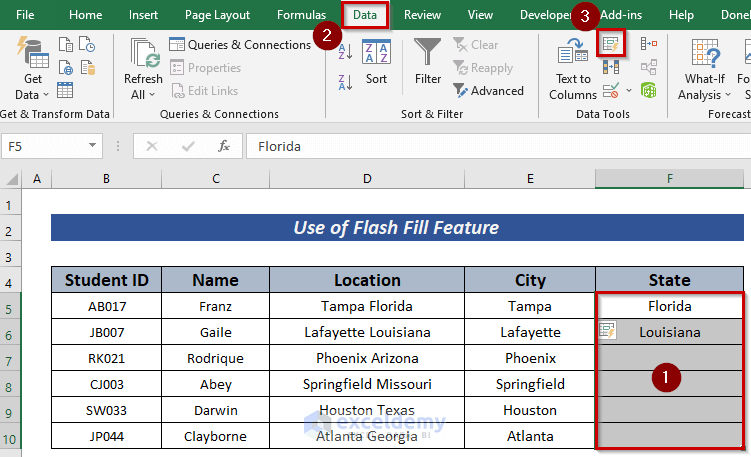Toggle the Filter funnel button
The image size is (751, 457).
click(x=428, y=62)
